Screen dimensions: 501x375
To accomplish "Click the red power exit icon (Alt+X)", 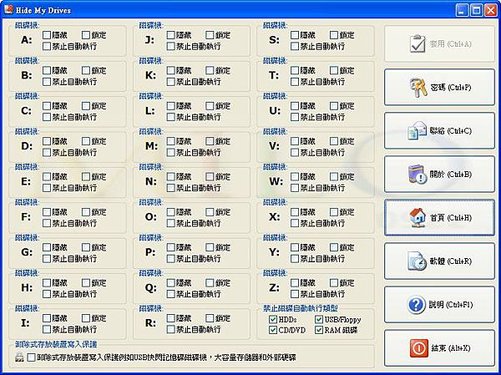I will tap(419, 348).
